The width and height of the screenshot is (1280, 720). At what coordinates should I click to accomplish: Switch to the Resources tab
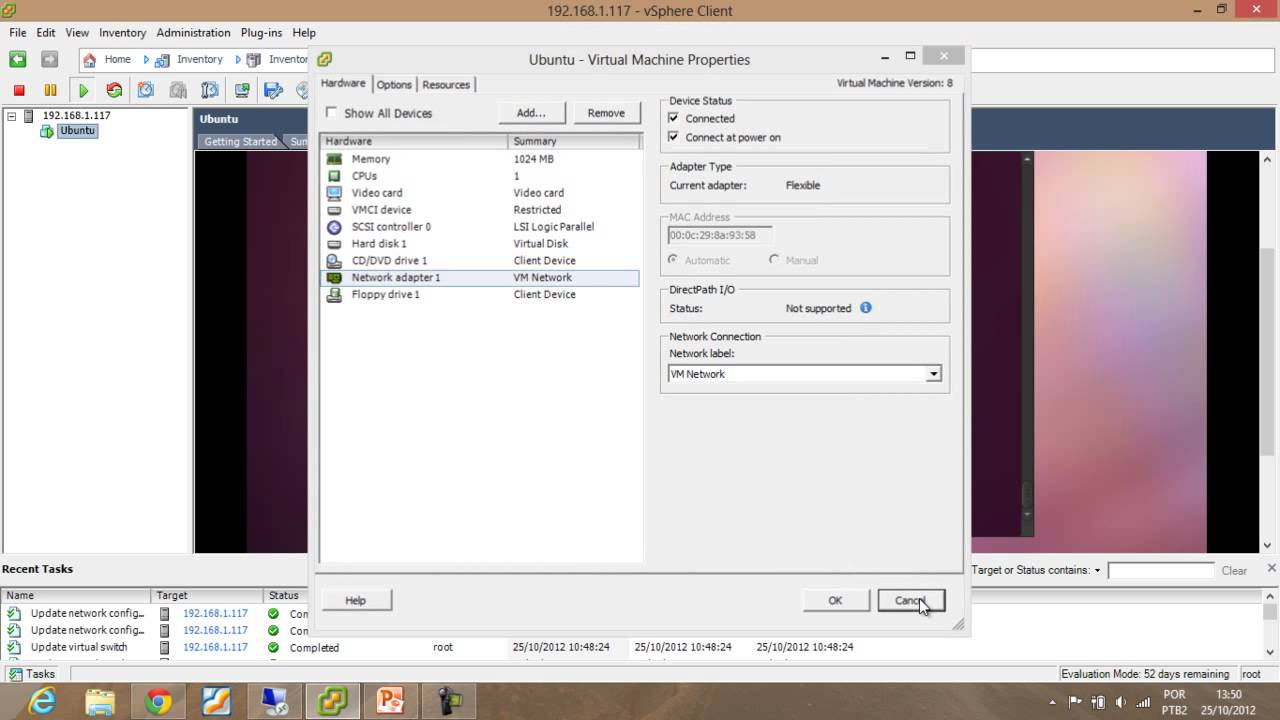(446, 85)
